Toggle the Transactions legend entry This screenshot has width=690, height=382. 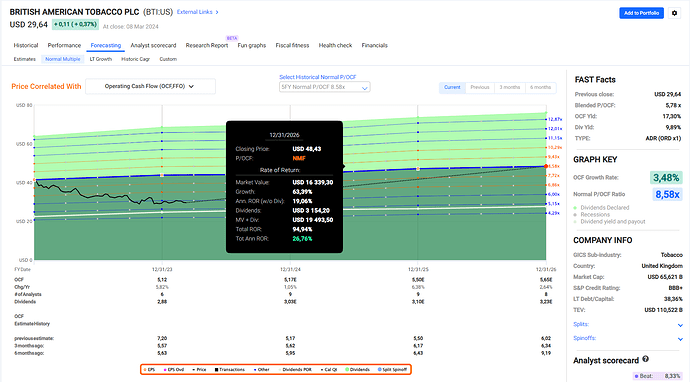point(230,370)
